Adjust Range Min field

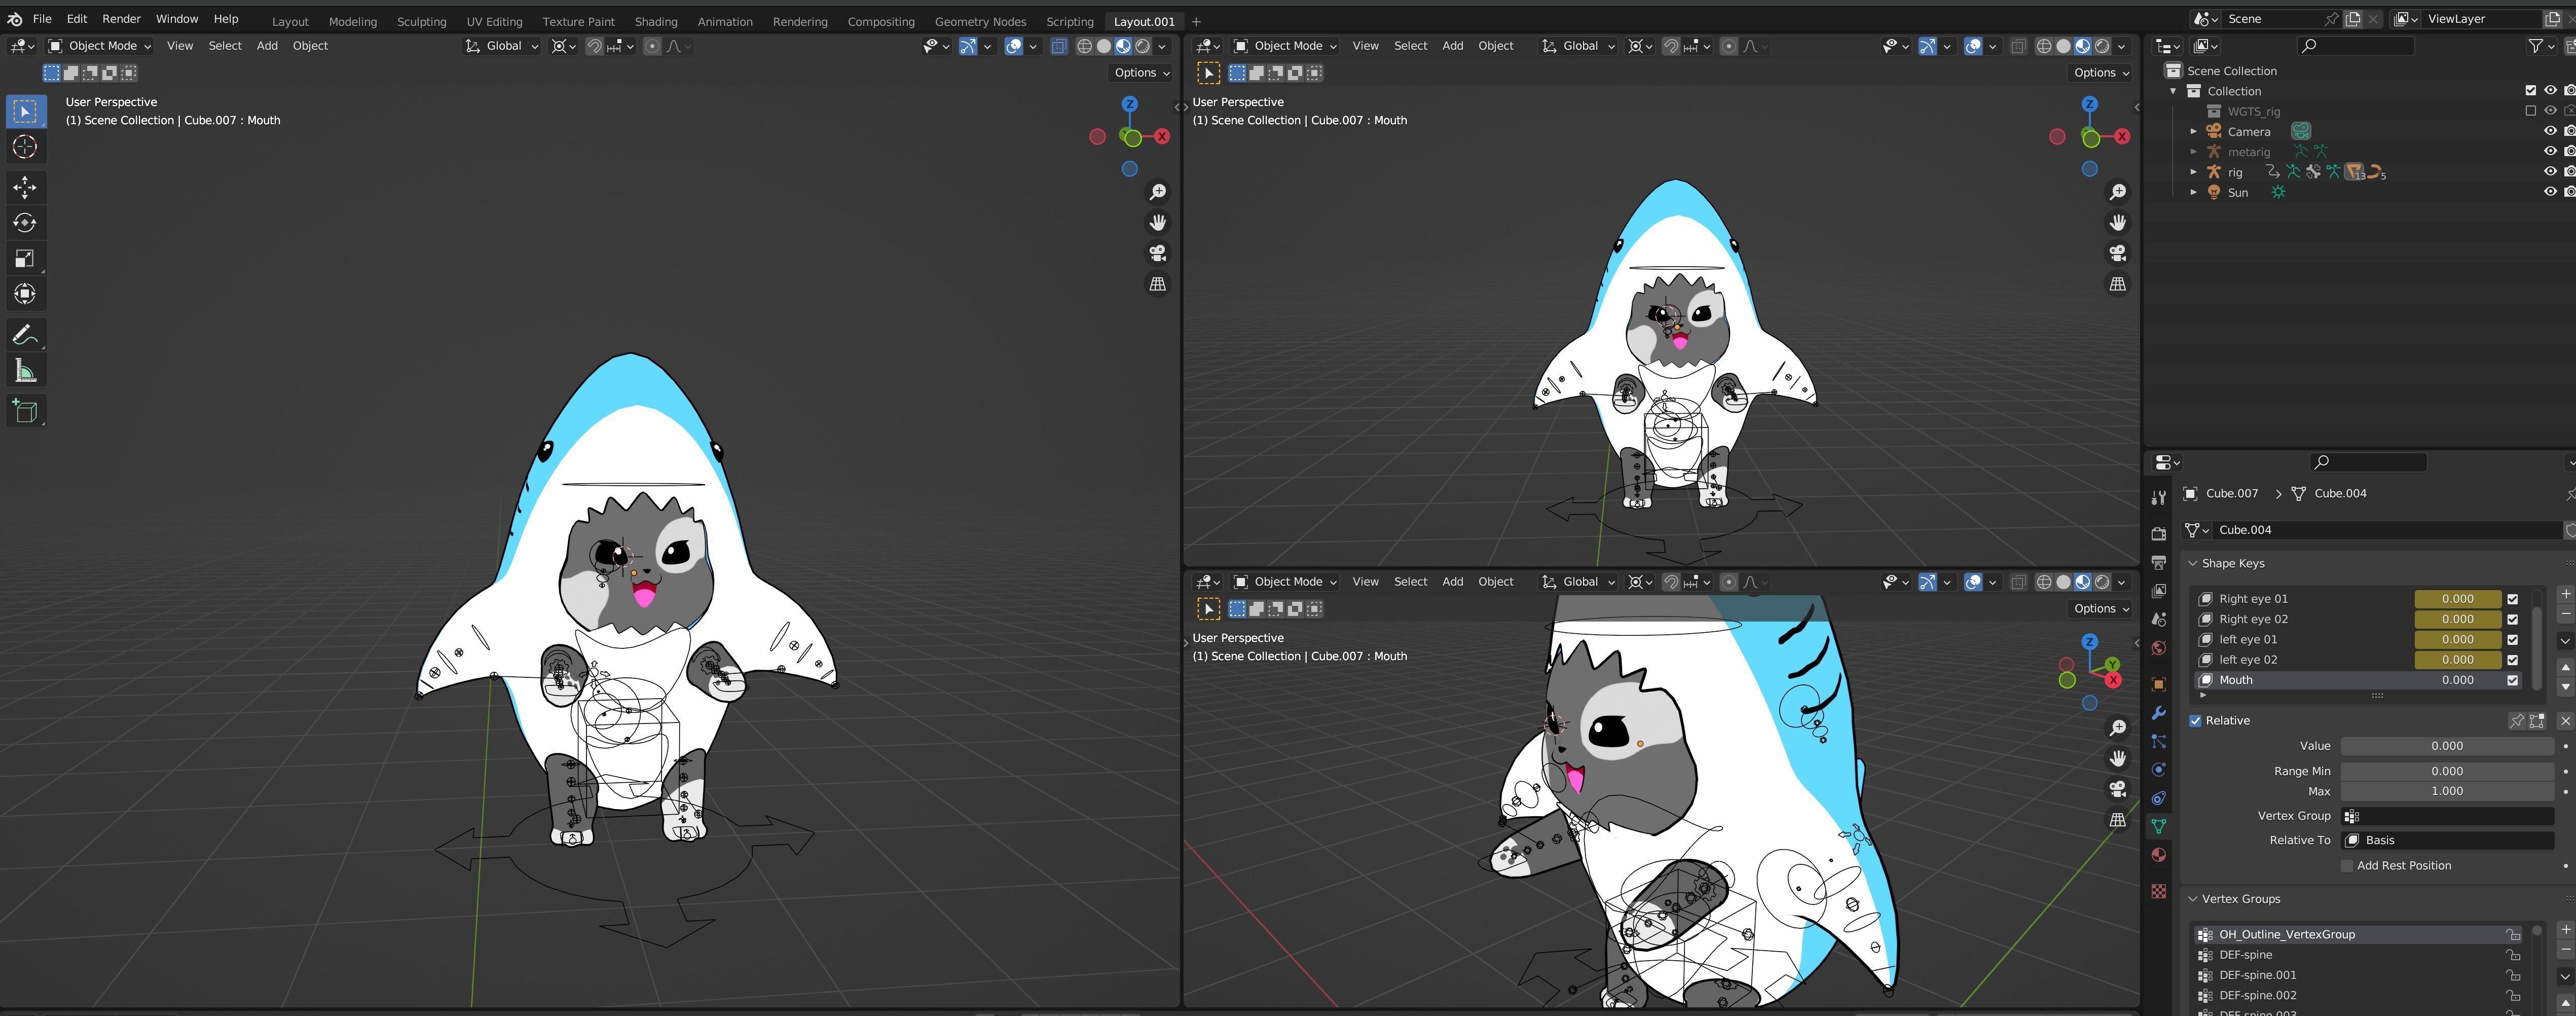(x=2448, y=771)
